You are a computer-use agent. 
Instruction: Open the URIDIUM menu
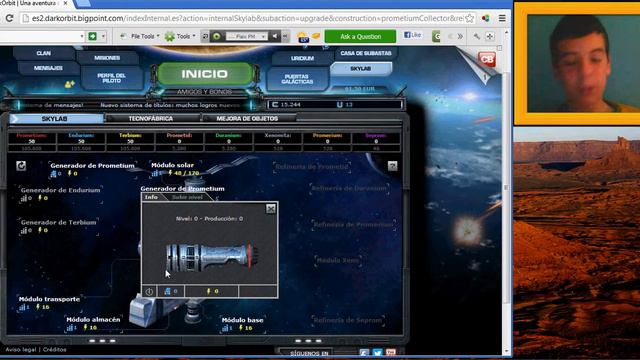(x=302, y=58)
